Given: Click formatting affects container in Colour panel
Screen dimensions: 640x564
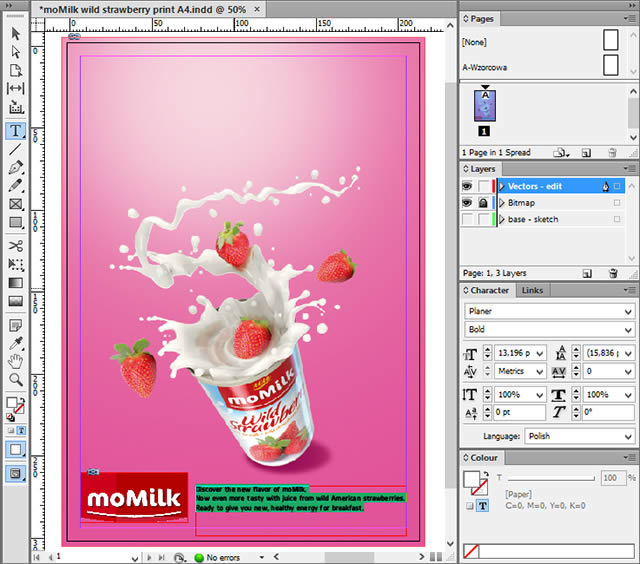Looking at the screenshot, I should click(x=470, y=506).
